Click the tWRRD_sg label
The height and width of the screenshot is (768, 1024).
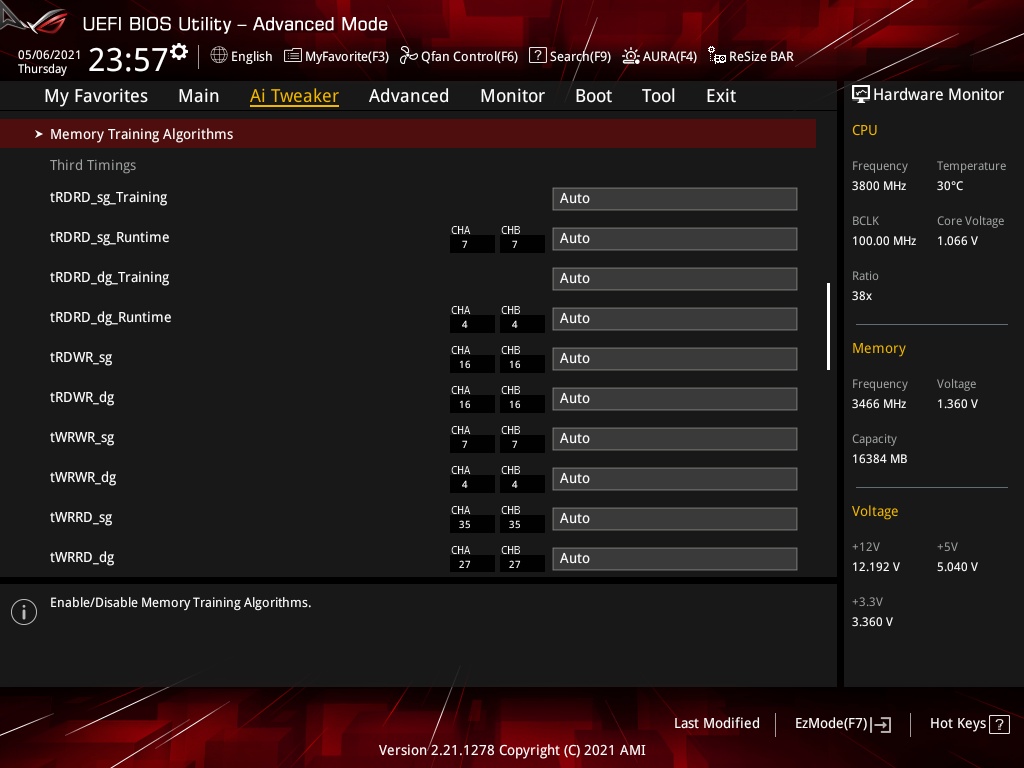[x=81, y=518]
